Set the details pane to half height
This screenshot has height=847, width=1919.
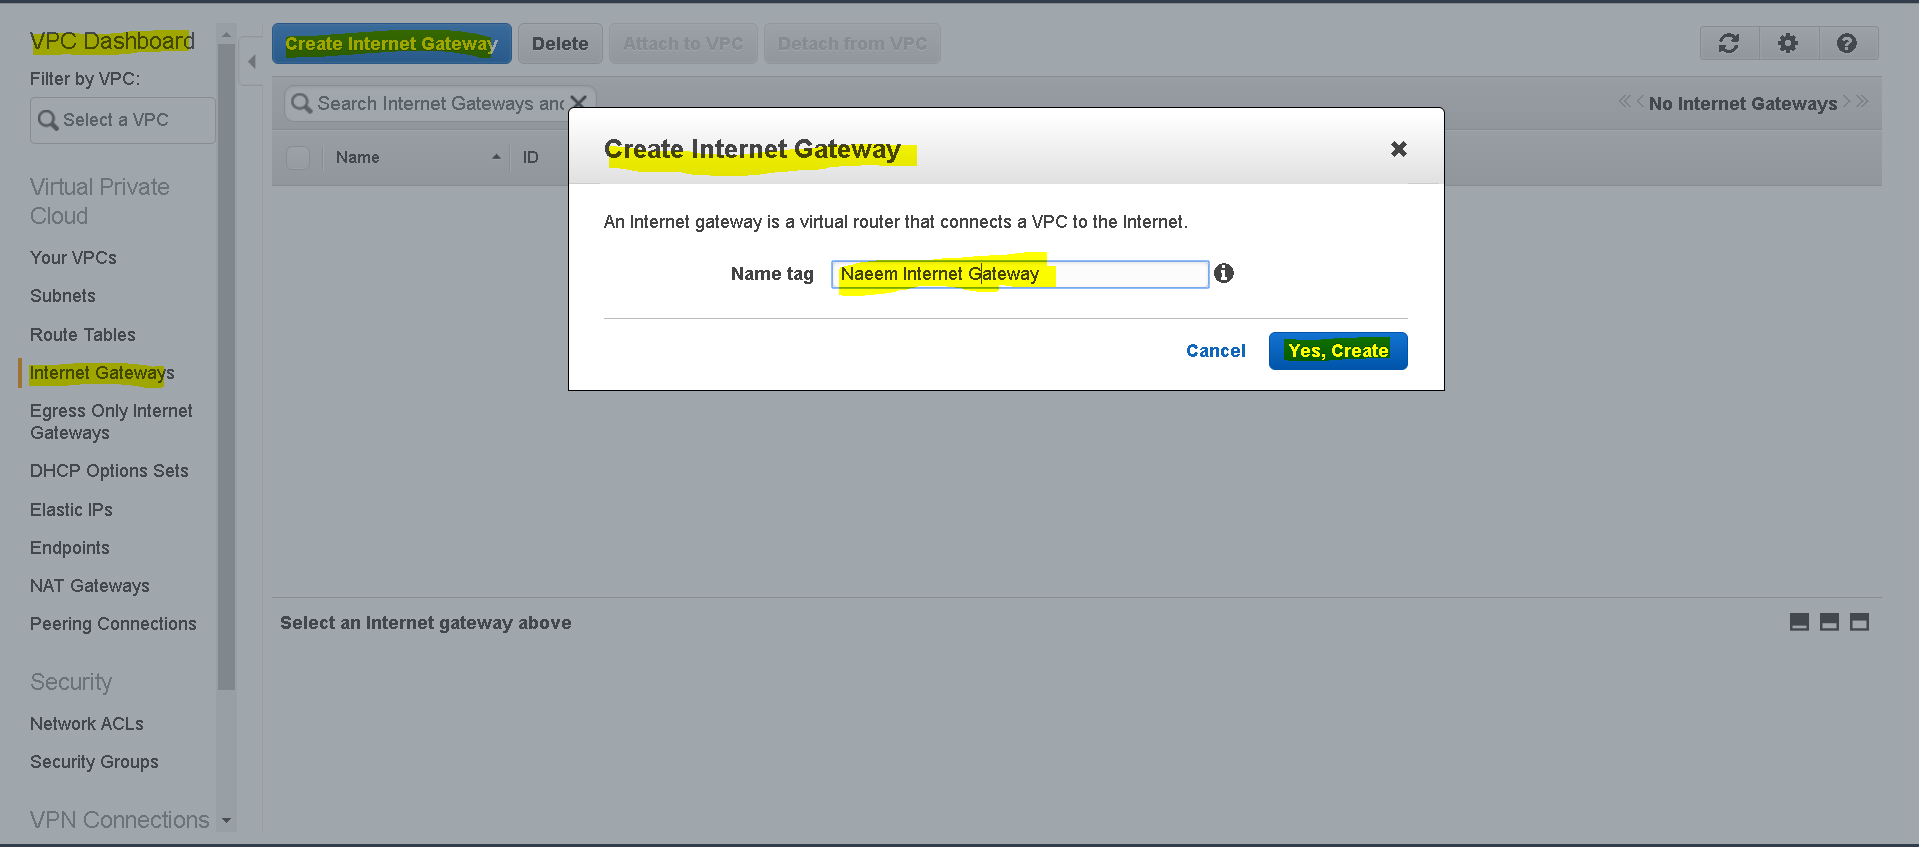click(x=1829, y=622)
